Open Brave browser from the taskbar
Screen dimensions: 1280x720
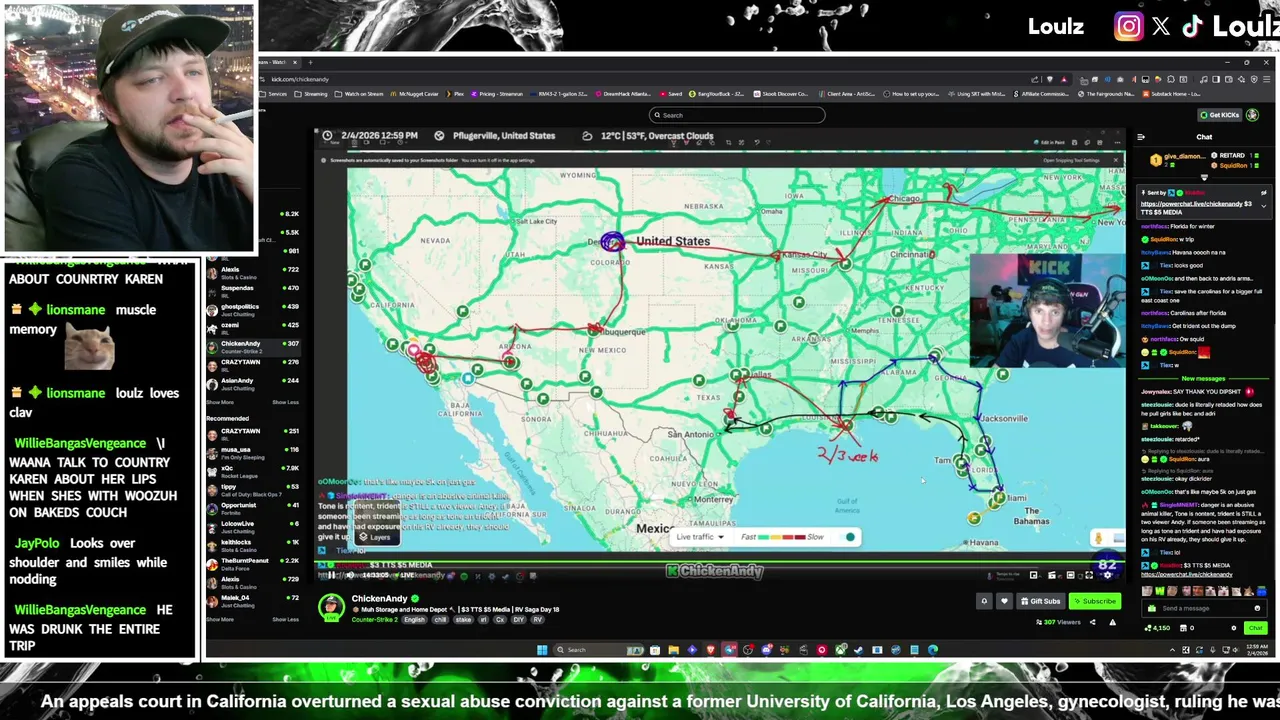(x=710, y=650)
